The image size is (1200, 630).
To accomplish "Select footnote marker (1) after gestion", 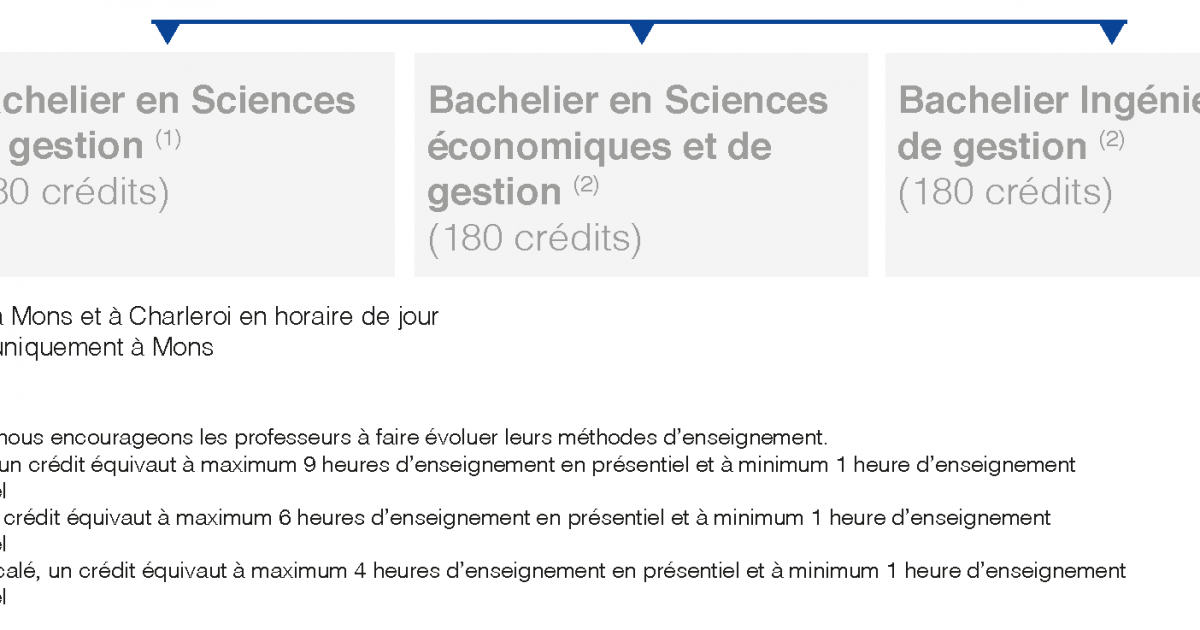I will click(168, 139).
